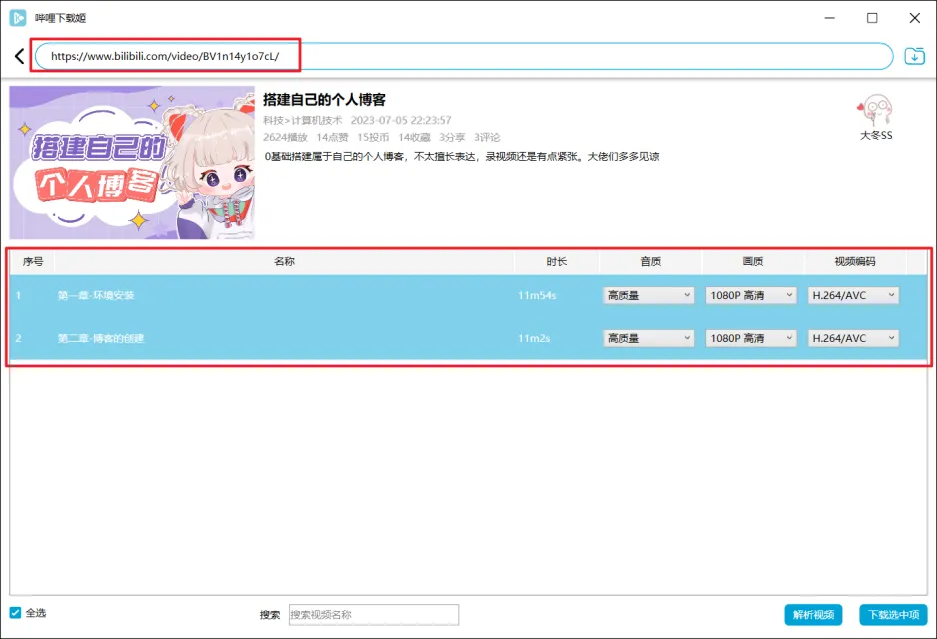The height and width of the screenshot is (639, 937).
Task: Sort by the 名称 column header
Action: (284, 261)
